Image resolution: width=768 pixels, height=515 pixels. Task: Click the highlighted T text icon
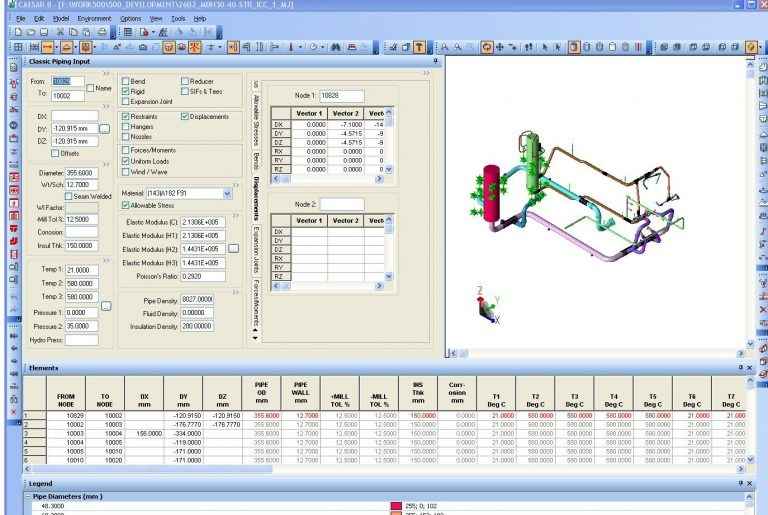point(418,47)
